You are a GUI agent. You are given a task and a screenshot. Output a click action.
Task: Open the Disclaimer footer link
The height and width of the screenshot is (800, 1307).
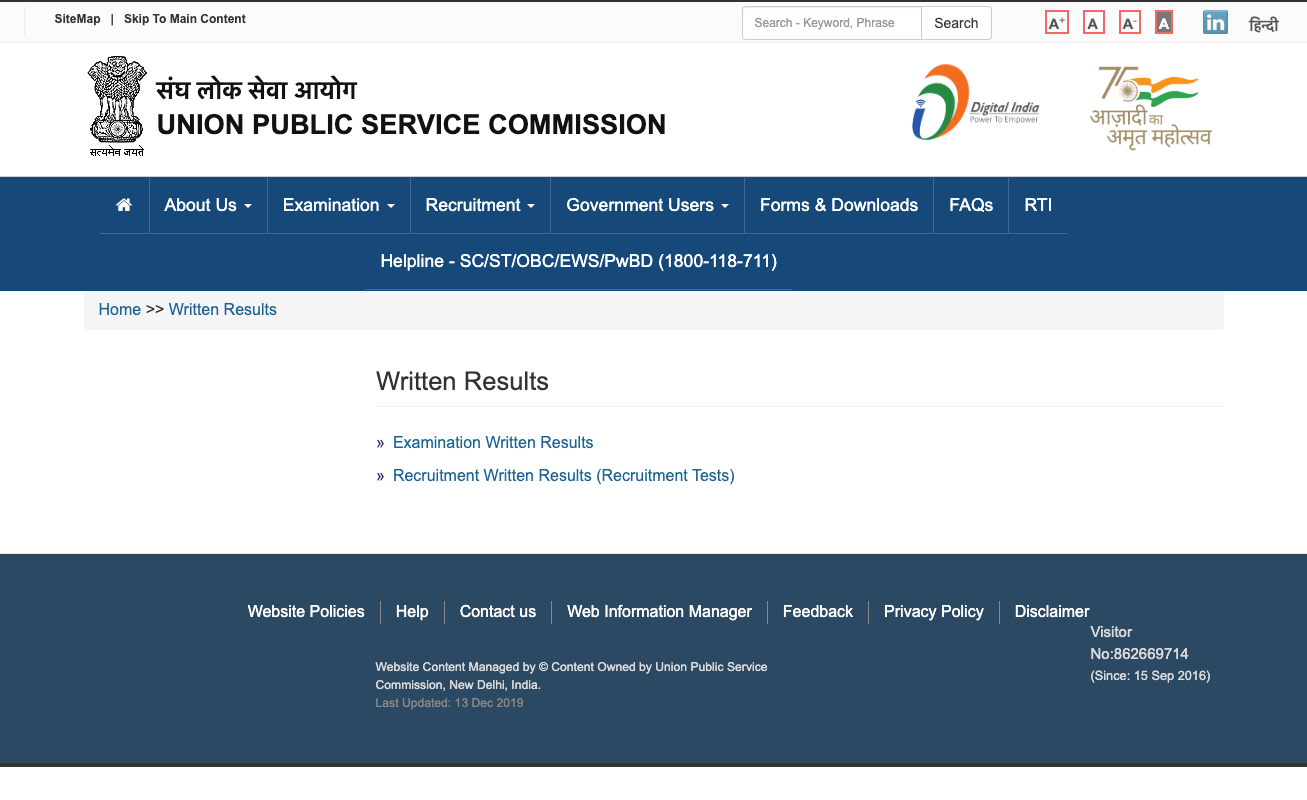click(x=1052, y=611)
